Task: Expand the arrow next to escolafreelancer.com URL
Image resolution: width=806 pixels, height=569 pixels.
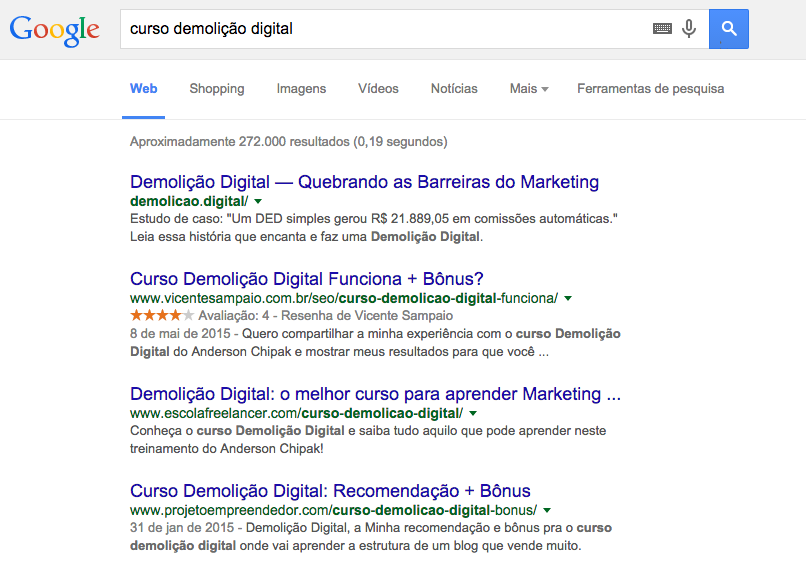Action: pos(473,413)
